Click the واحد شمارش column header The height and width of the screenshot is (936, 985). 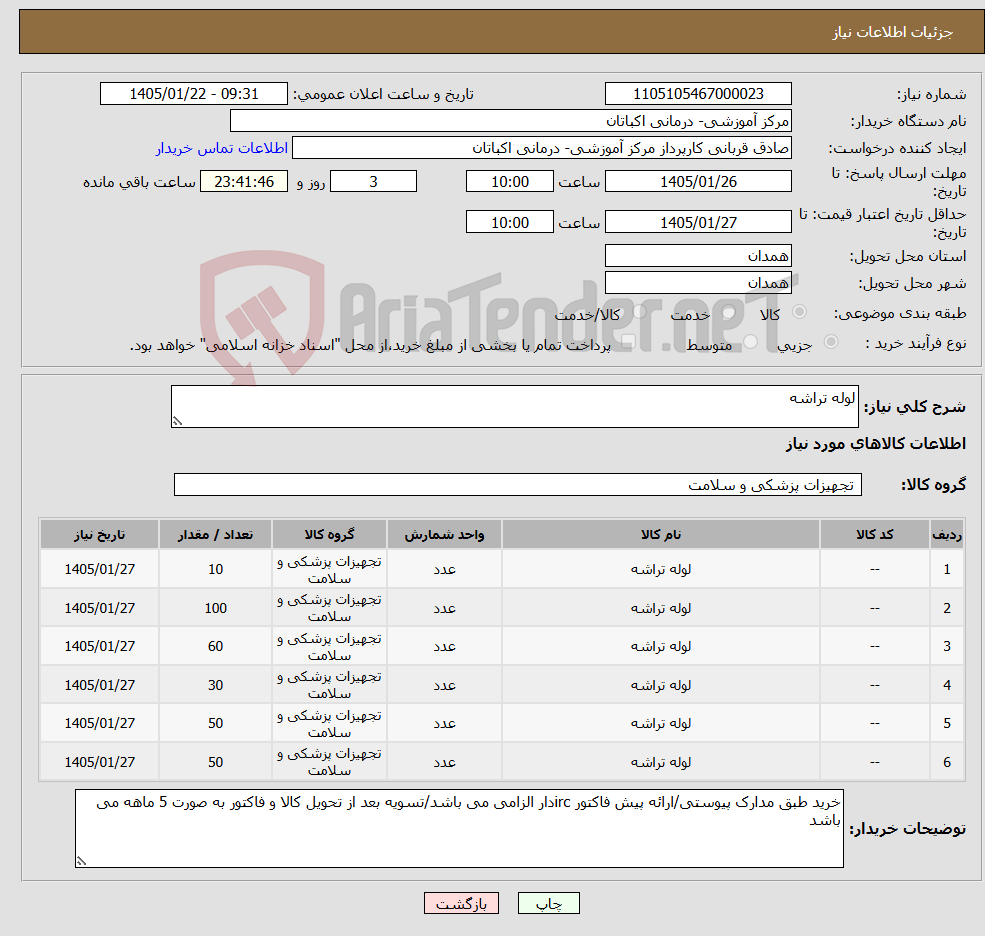[x=444, y=534]
